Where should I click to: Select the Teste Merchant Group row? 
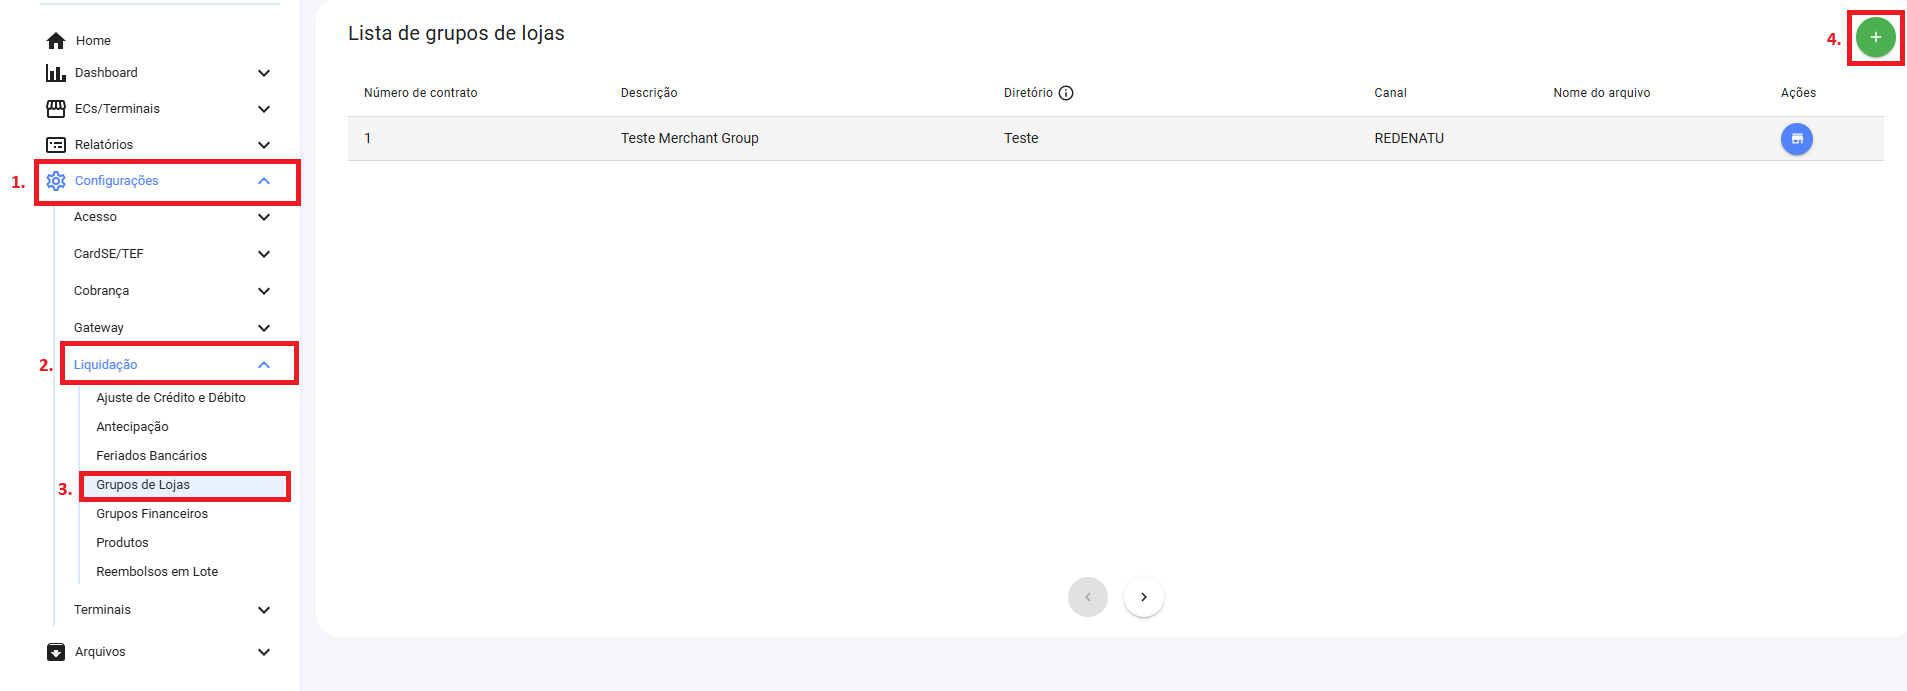689,139
